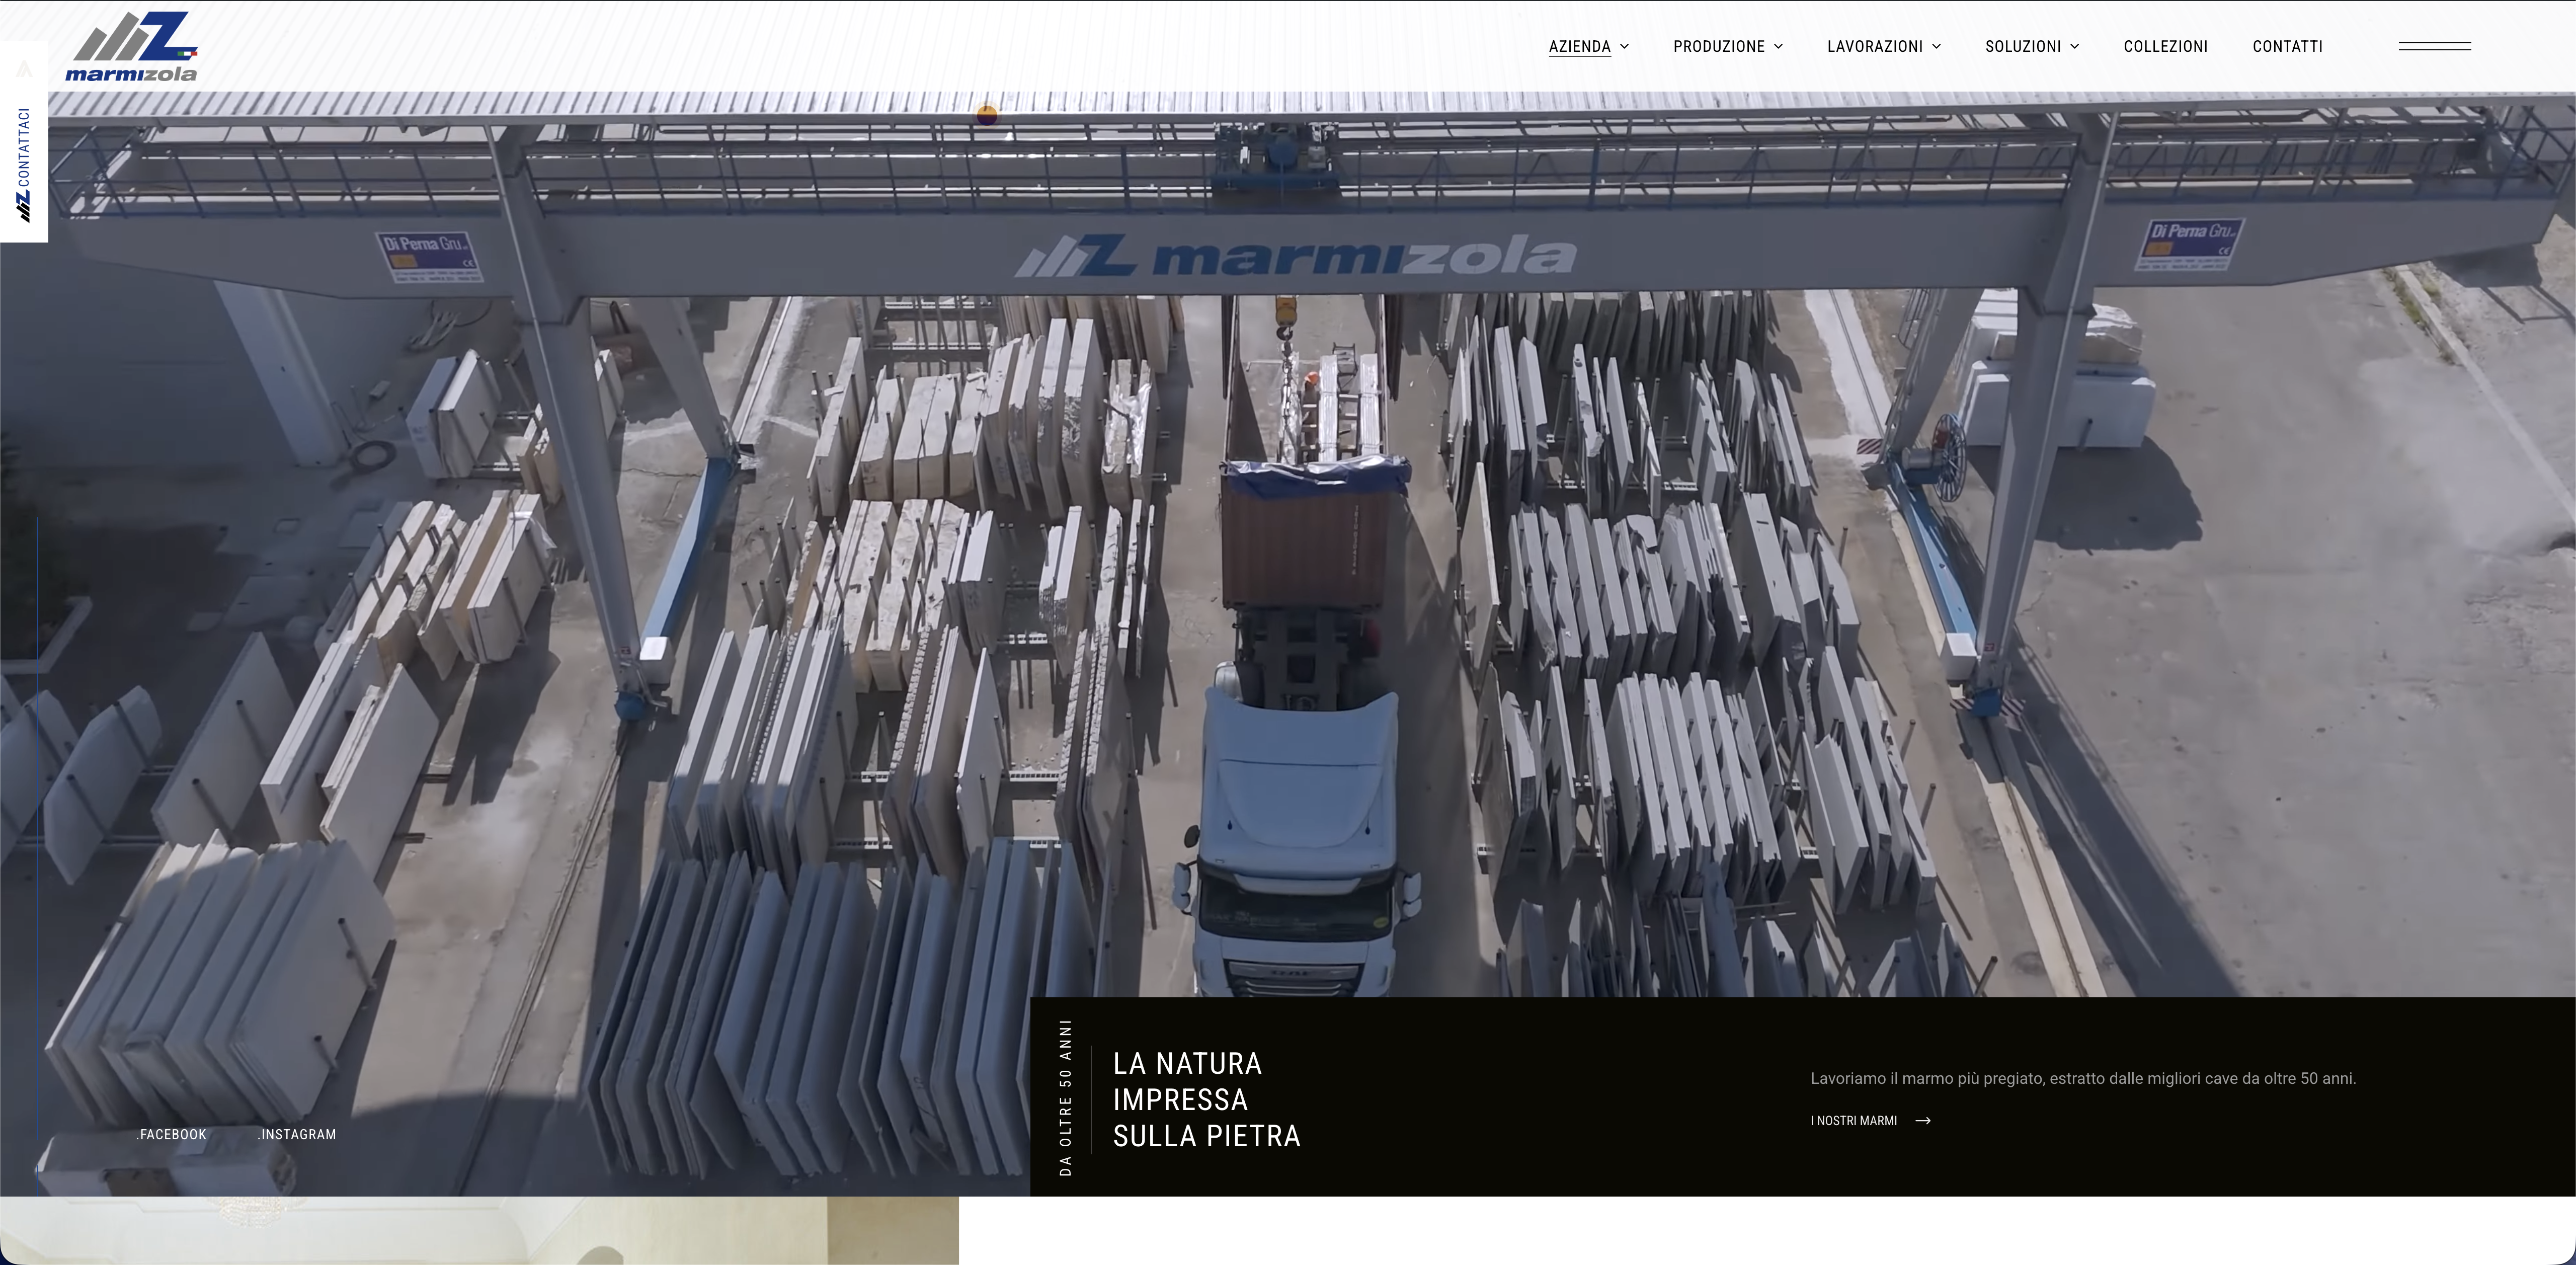Image resolution: width=2576 pixels, height=1265 pixels.
Task: Select the Azienda menu label
Action: click(1579, 46)
